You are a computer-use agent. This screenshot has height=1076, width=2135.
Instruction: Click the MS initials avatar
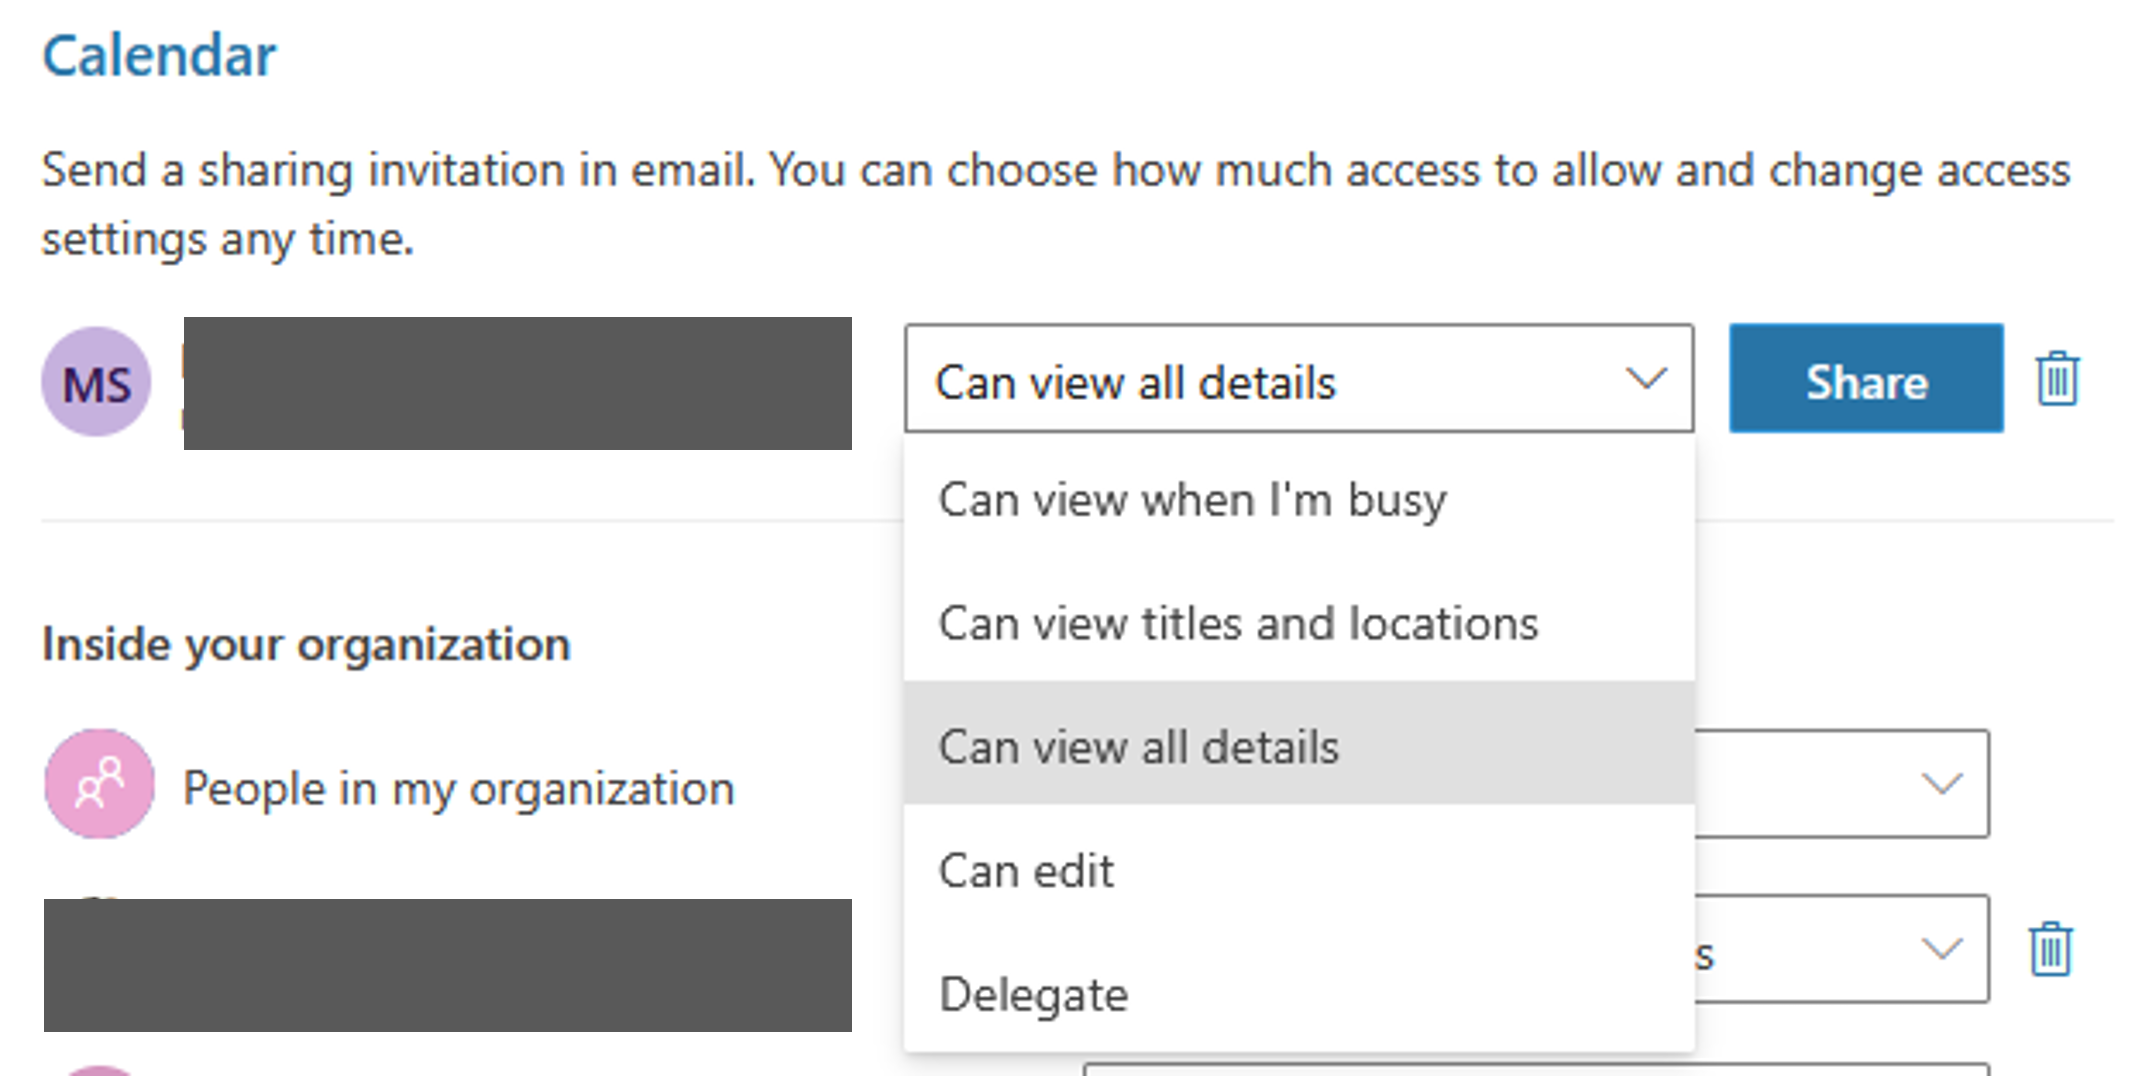[96, 382]
